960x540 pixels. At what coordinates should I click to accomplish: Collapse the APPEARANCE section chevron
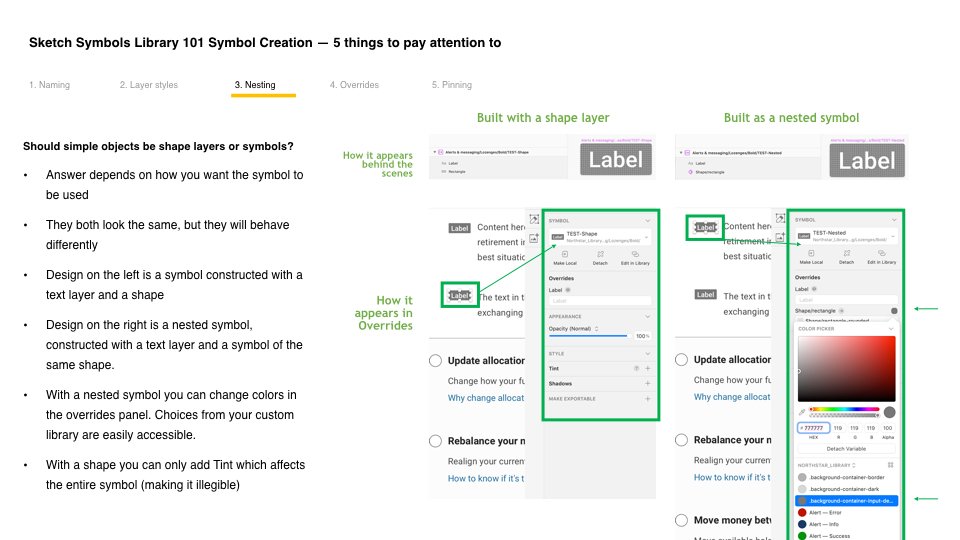point(647,317)
